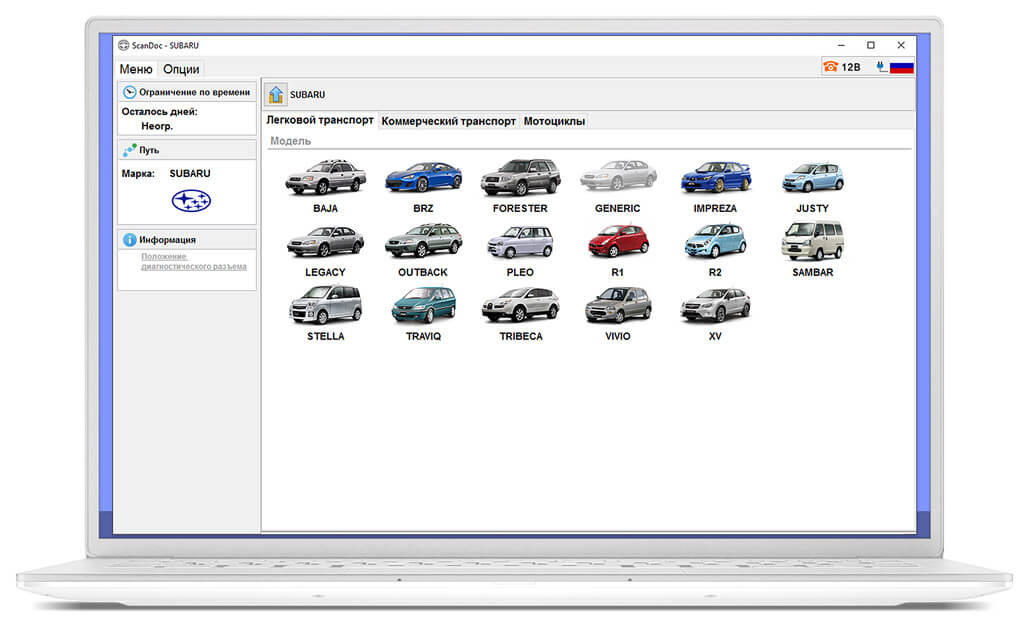Image resolution: width=1024 pixels, height=626 pixels.
Task: Click the Ограничение по времени panel header
Action: 187,92
